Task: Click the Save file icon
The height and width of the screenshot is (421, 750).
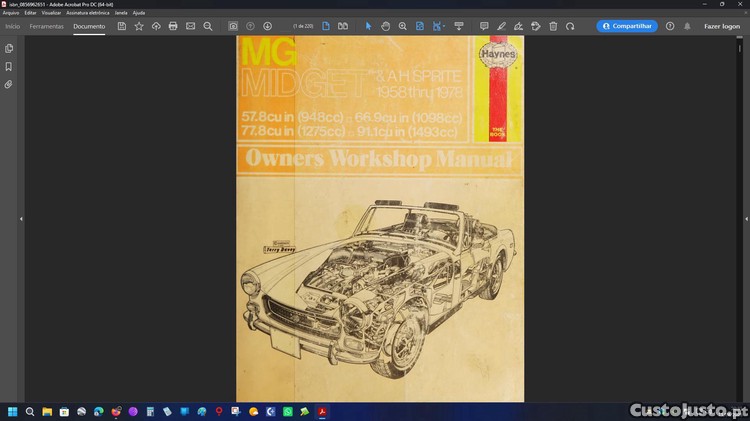Action: tap(121, 26)
